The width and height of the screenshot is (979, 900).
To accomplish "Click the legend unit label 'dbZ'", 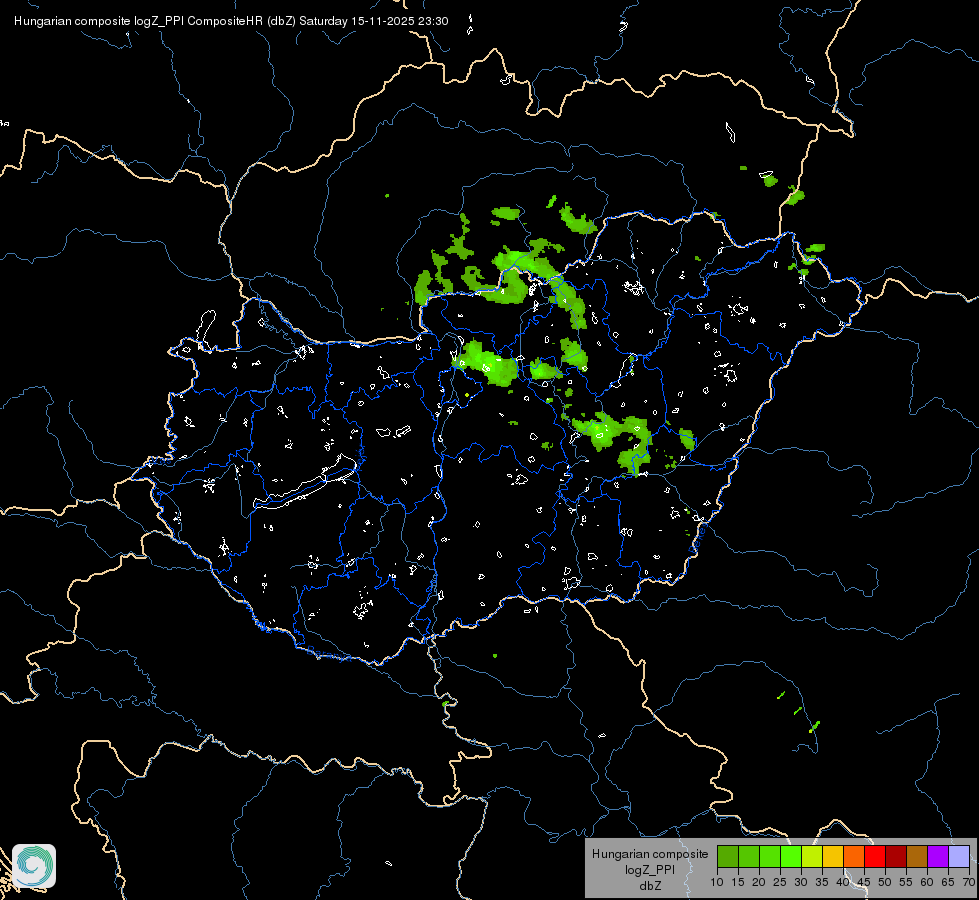I will tap(650, 886).
